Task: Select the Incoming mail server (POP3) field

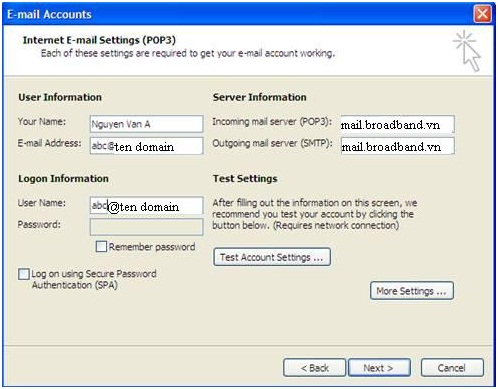Action: (397, 124)
